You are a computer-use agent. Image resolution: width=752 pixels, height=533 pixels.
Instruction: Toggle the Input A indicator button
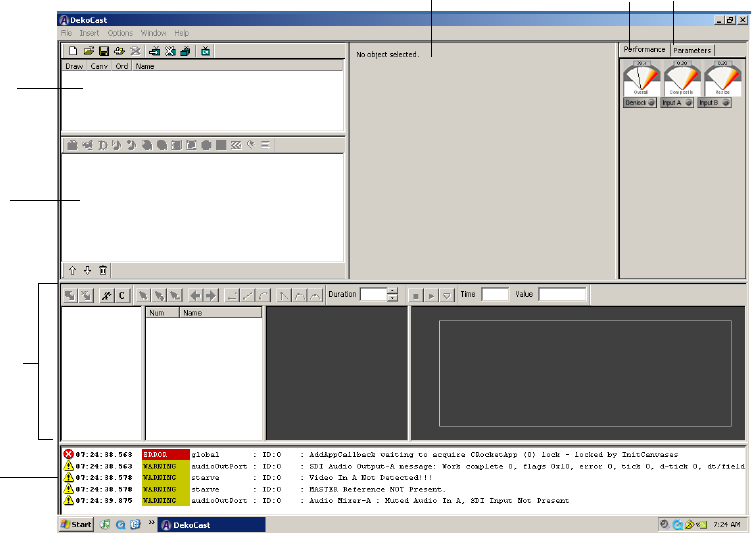pos(677,103)
